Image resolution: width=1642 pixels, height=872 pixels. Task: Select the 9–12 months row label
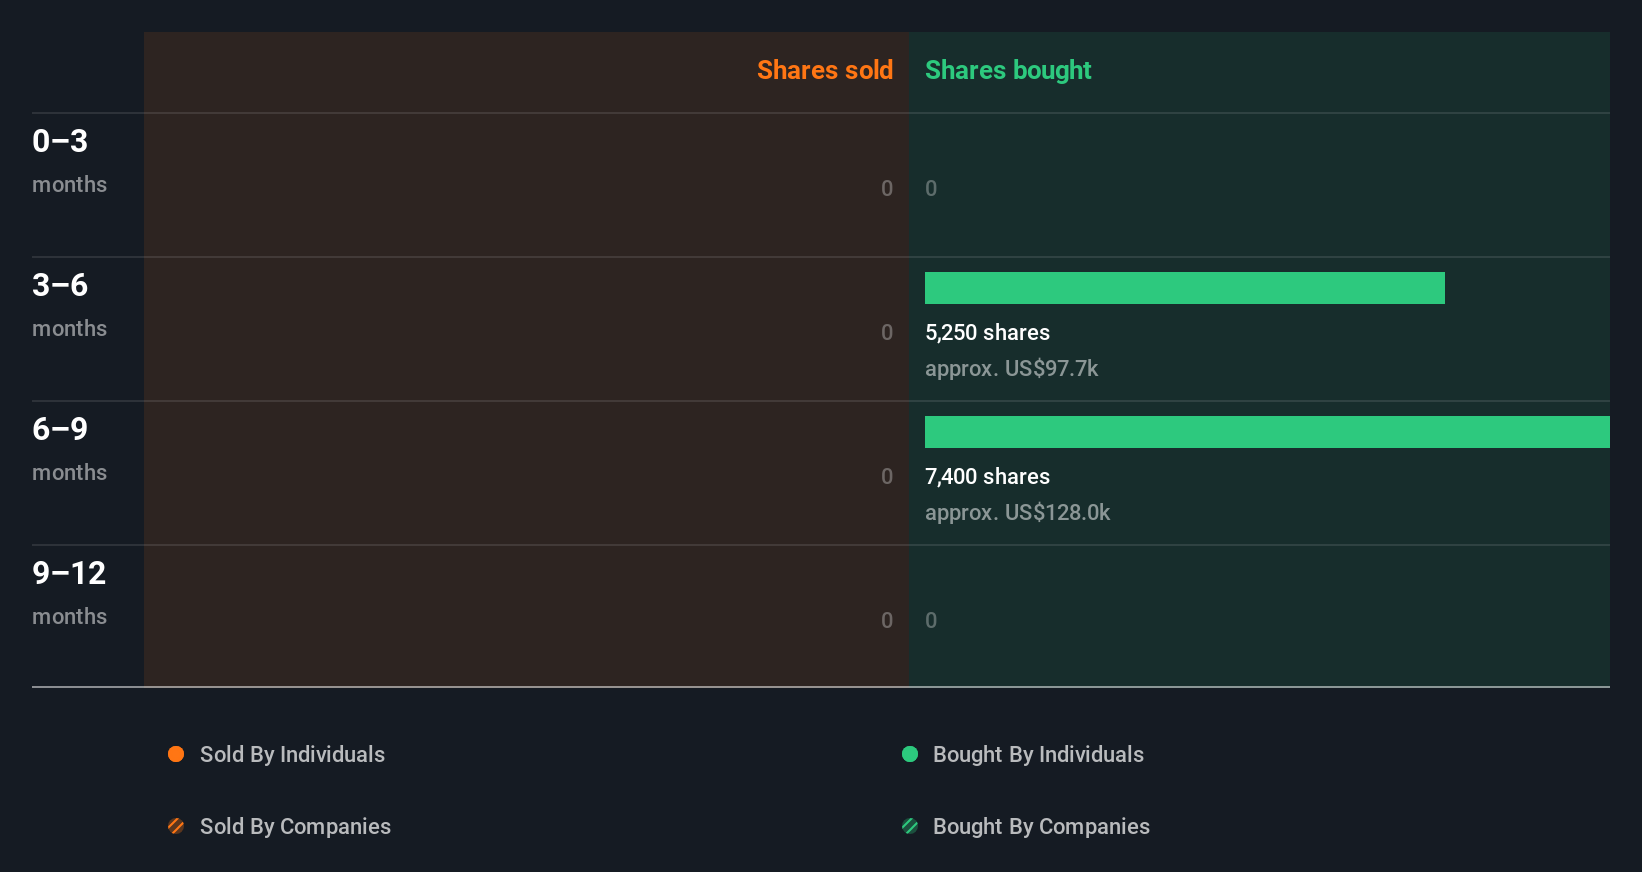coord(69,592)
